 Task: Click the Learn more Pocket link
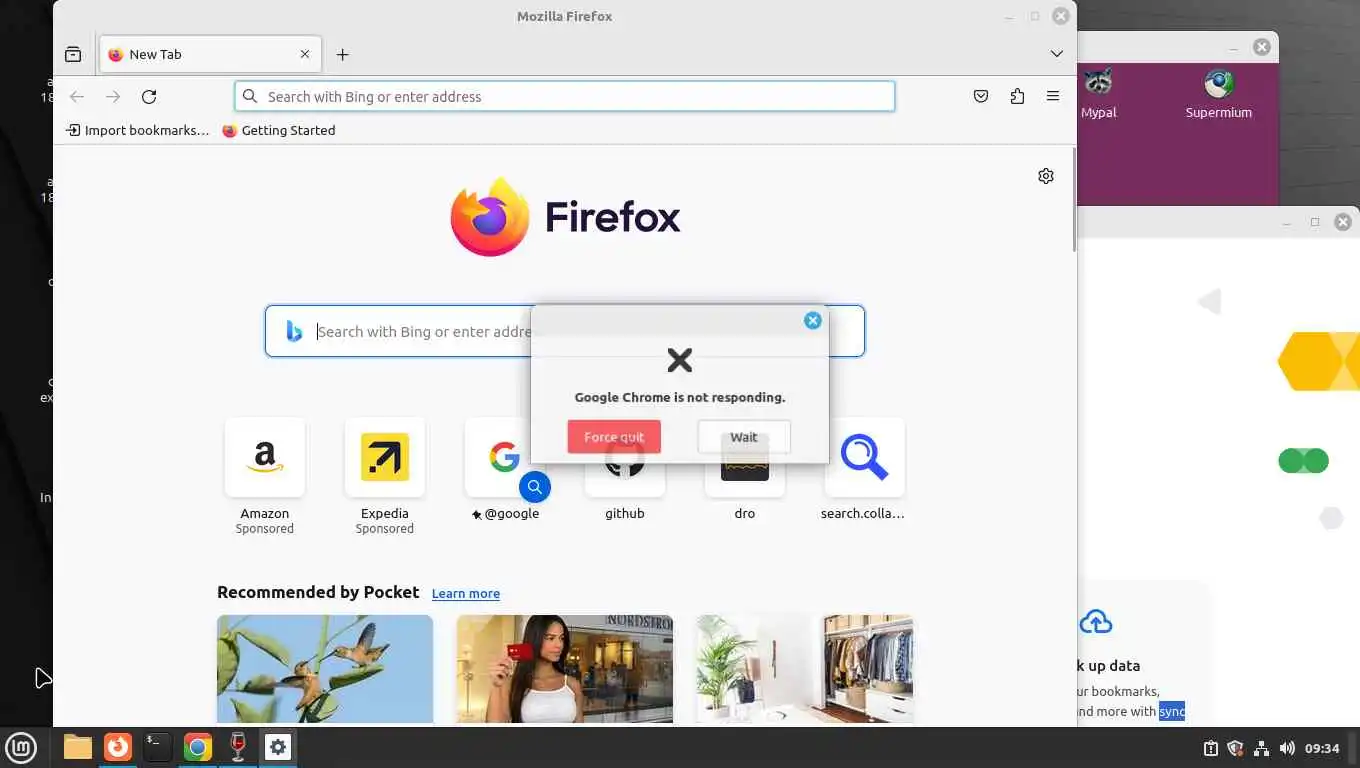pos(466,593)
